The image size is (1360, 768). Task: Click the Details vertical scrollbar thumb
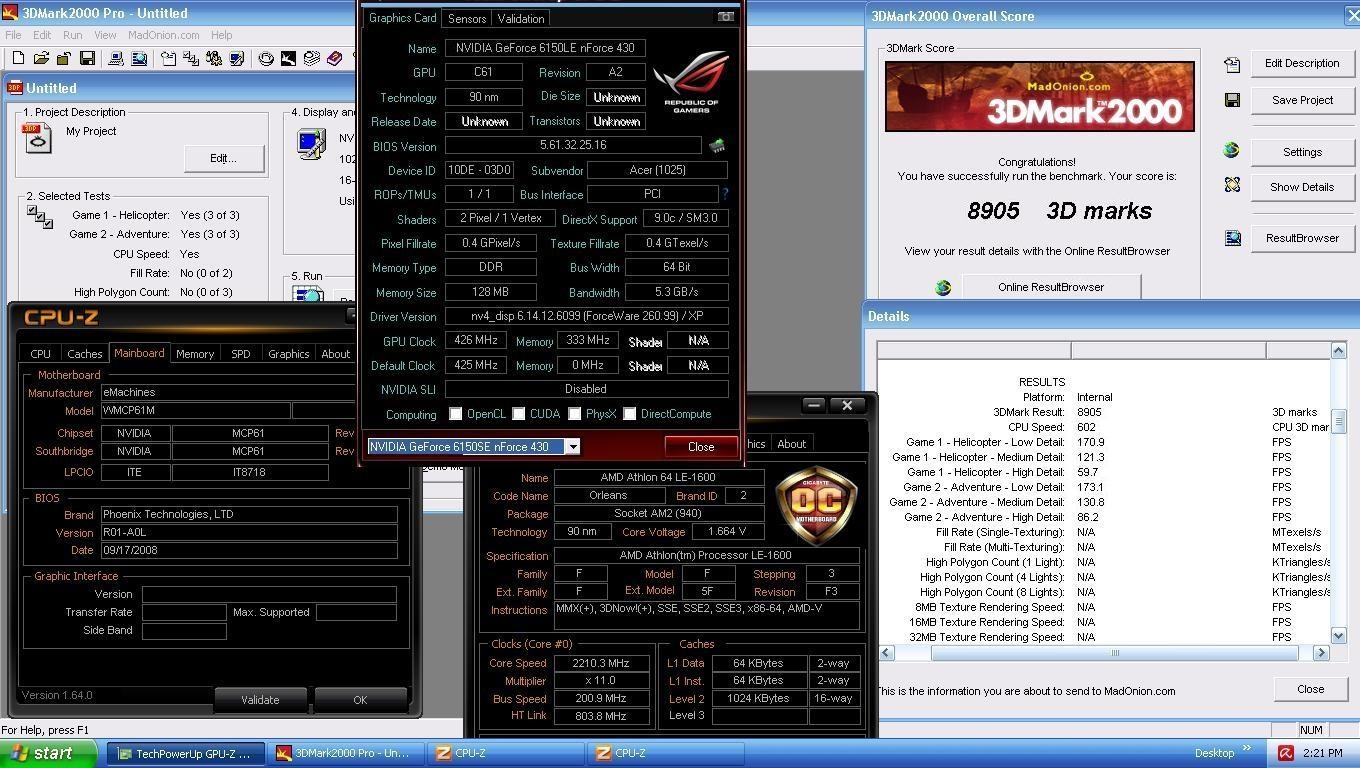1338,422
